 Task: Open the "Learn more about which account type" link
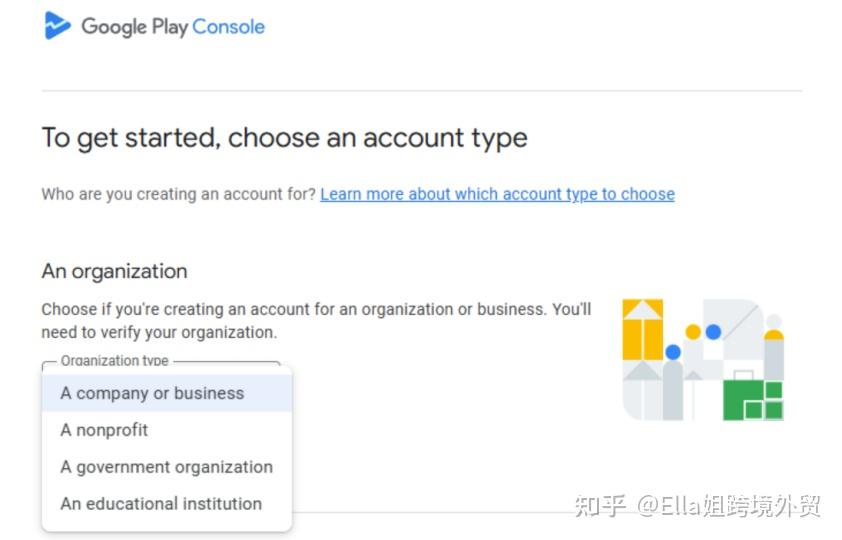(497, 194)
